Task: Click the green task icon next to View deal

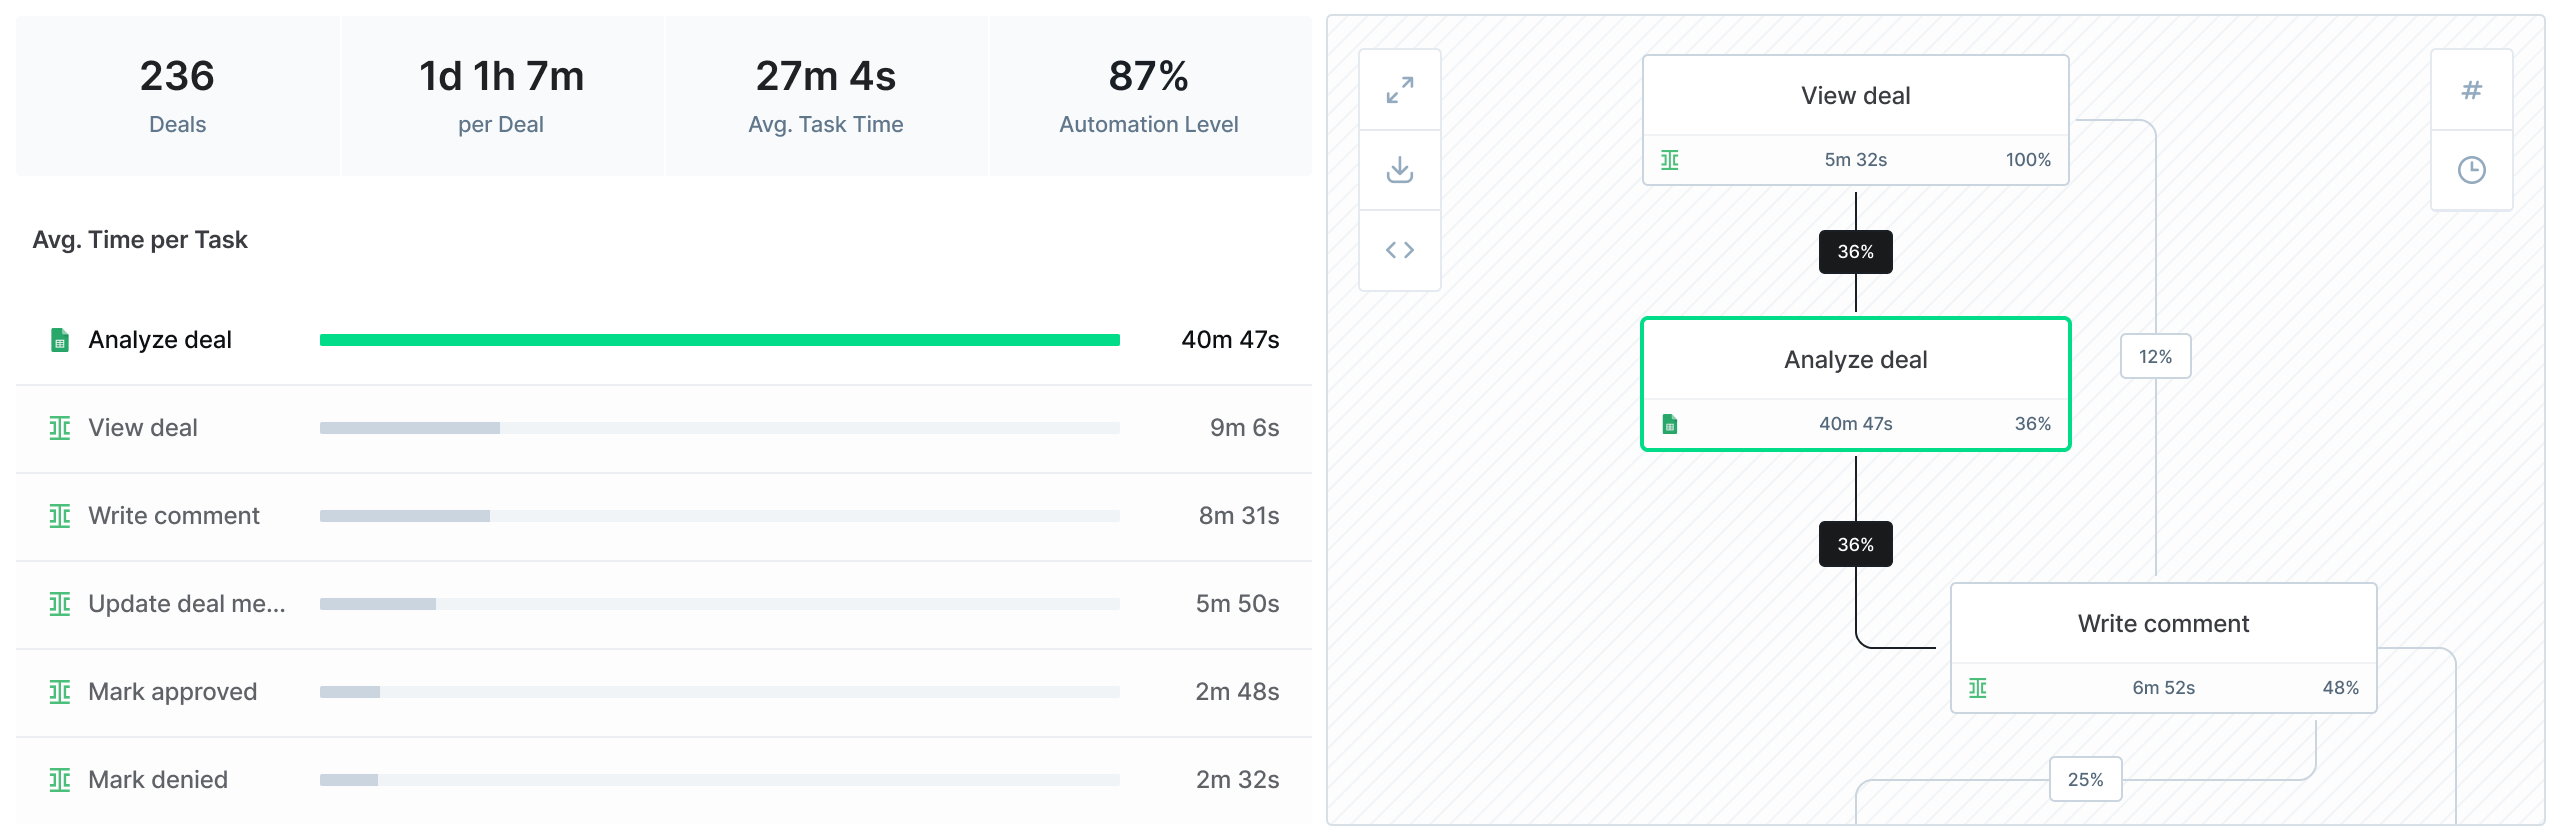Action: click(59, 427)
